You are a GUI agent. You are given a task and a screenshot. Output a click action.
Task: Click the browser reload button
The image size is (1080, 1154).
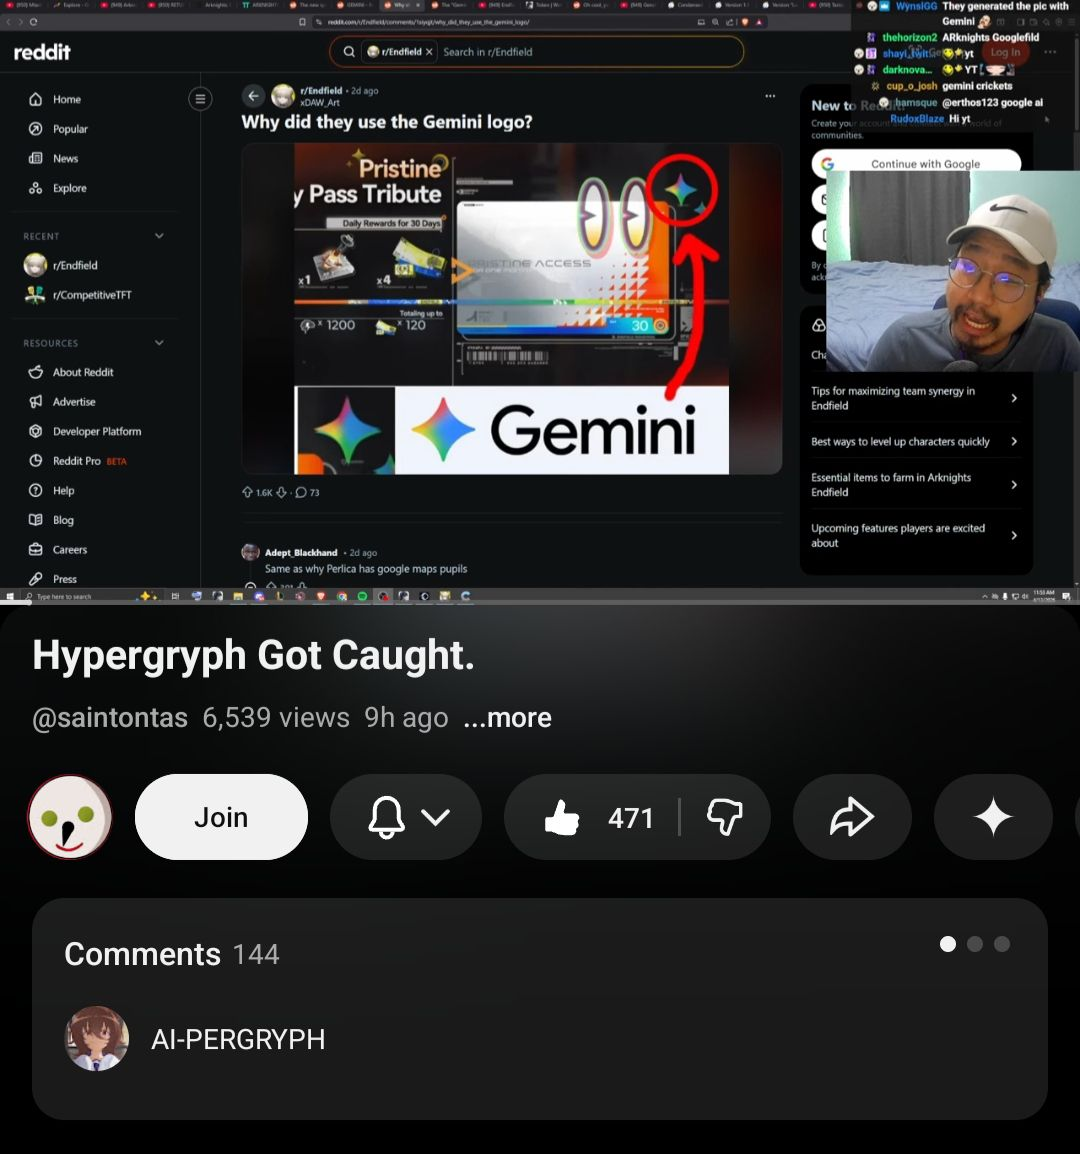pos(33,22)
